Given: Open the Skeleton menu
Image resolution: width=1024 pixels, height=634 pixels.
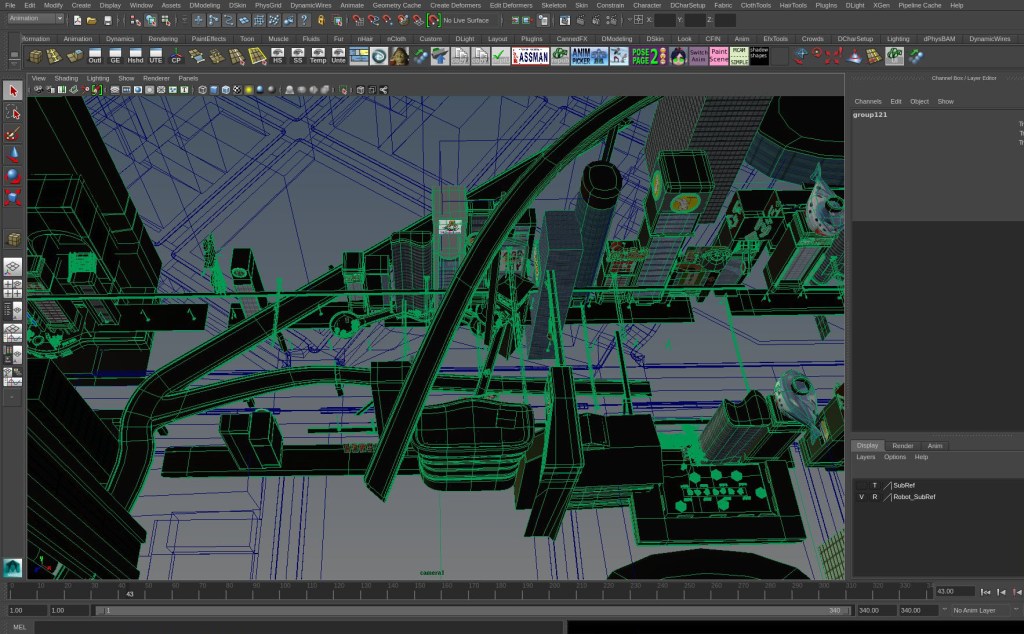Looking at the screenshot, I should click(x=553, y=5).
